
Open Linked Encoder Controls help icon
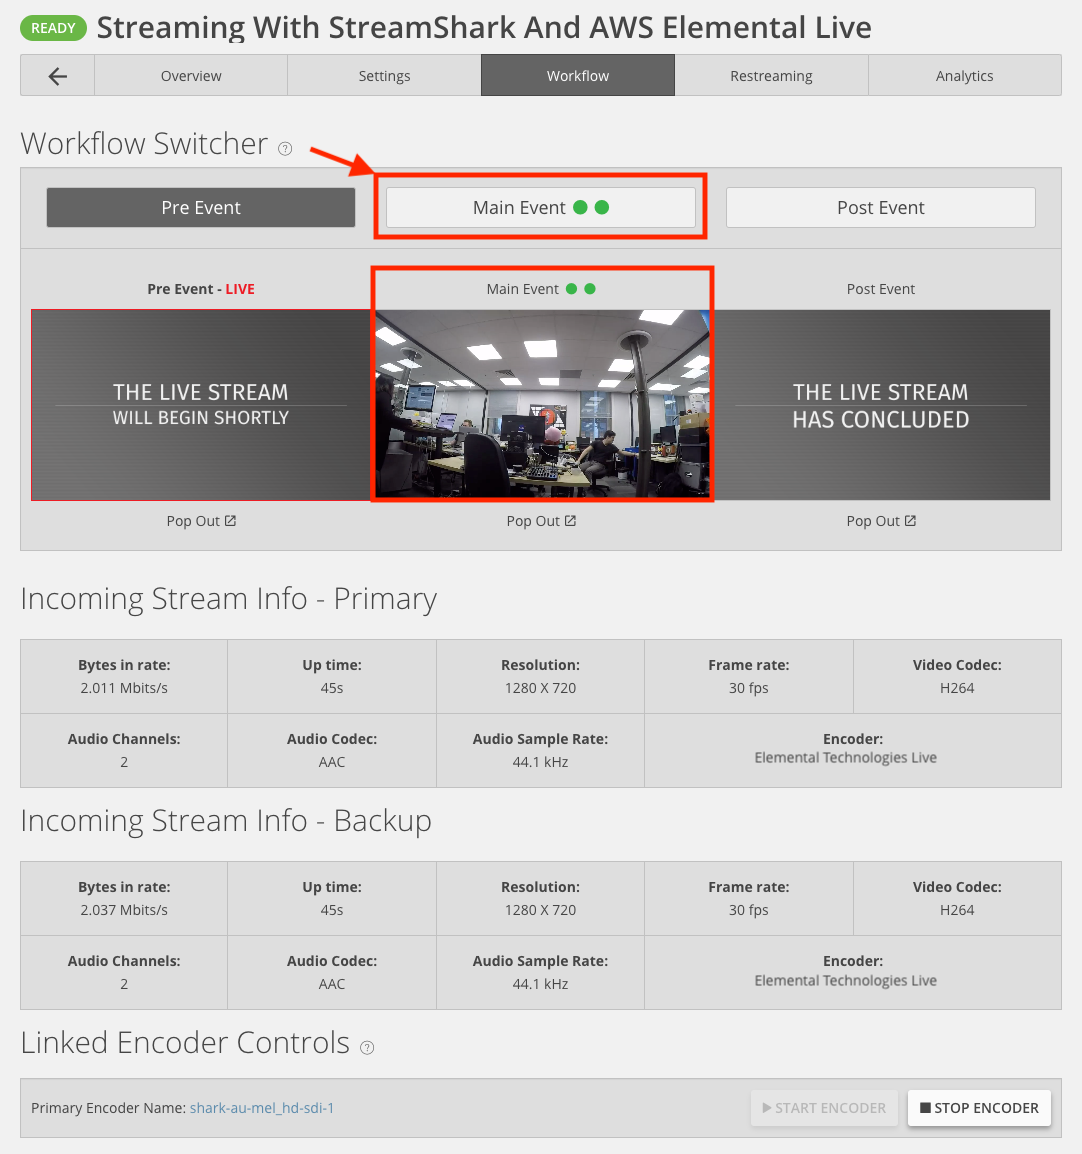[367, 1047]
